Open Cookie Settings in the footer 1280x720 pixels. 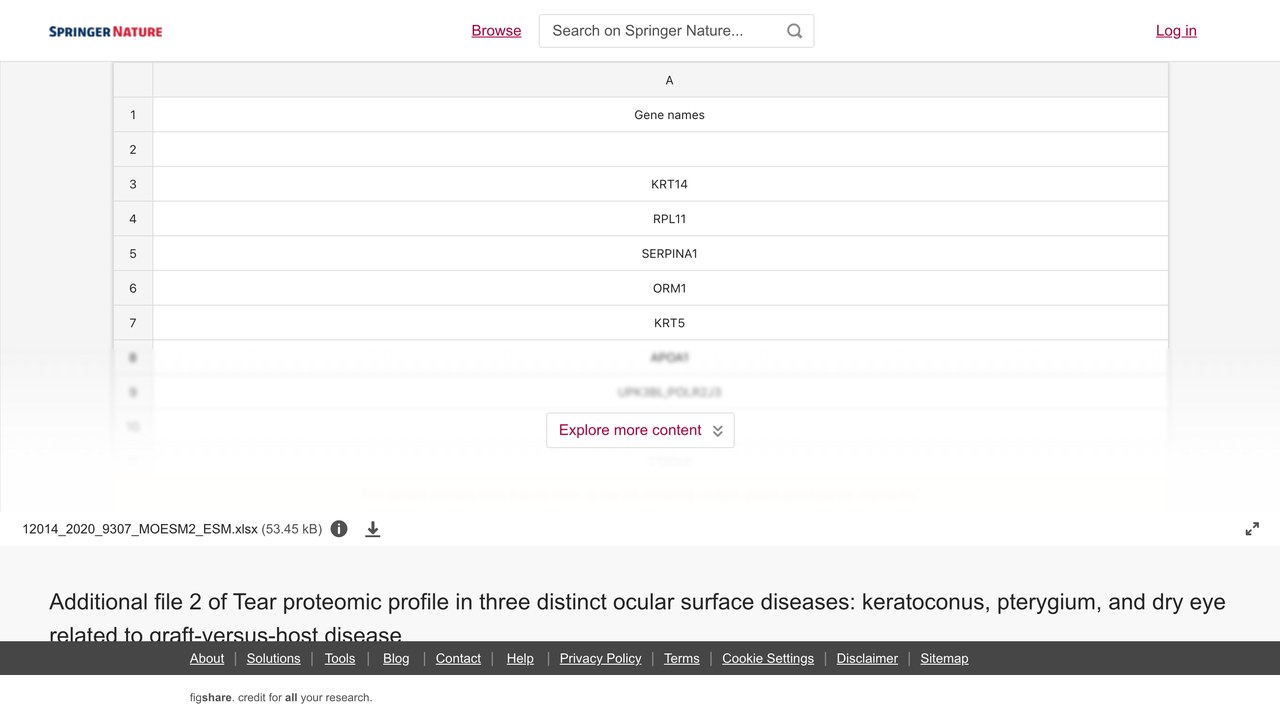(768, 658)
